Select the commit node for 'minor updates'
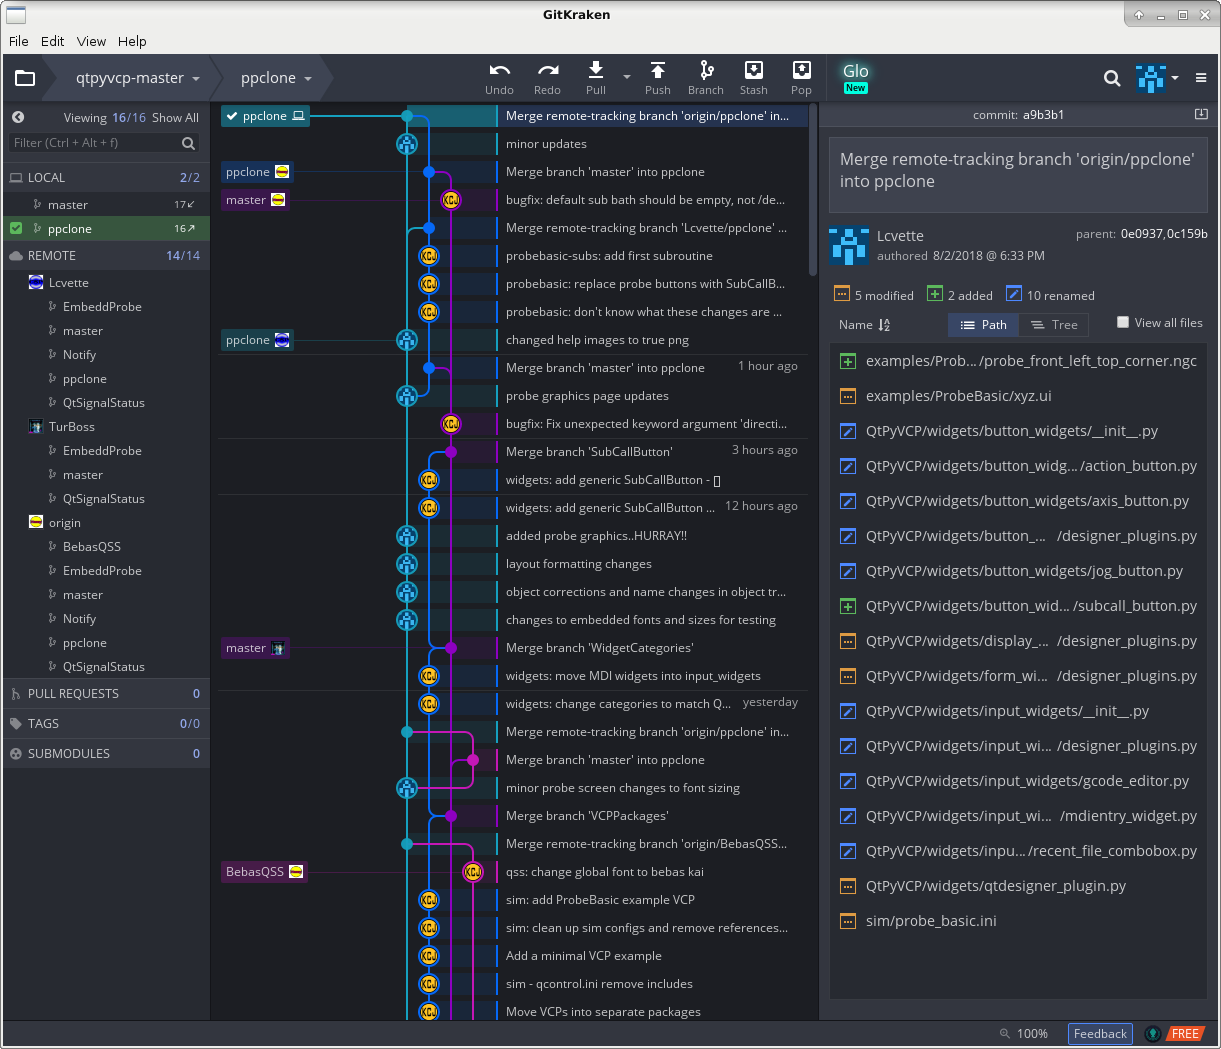Screen dimensions: 1221x1049 tap(407, 144)
